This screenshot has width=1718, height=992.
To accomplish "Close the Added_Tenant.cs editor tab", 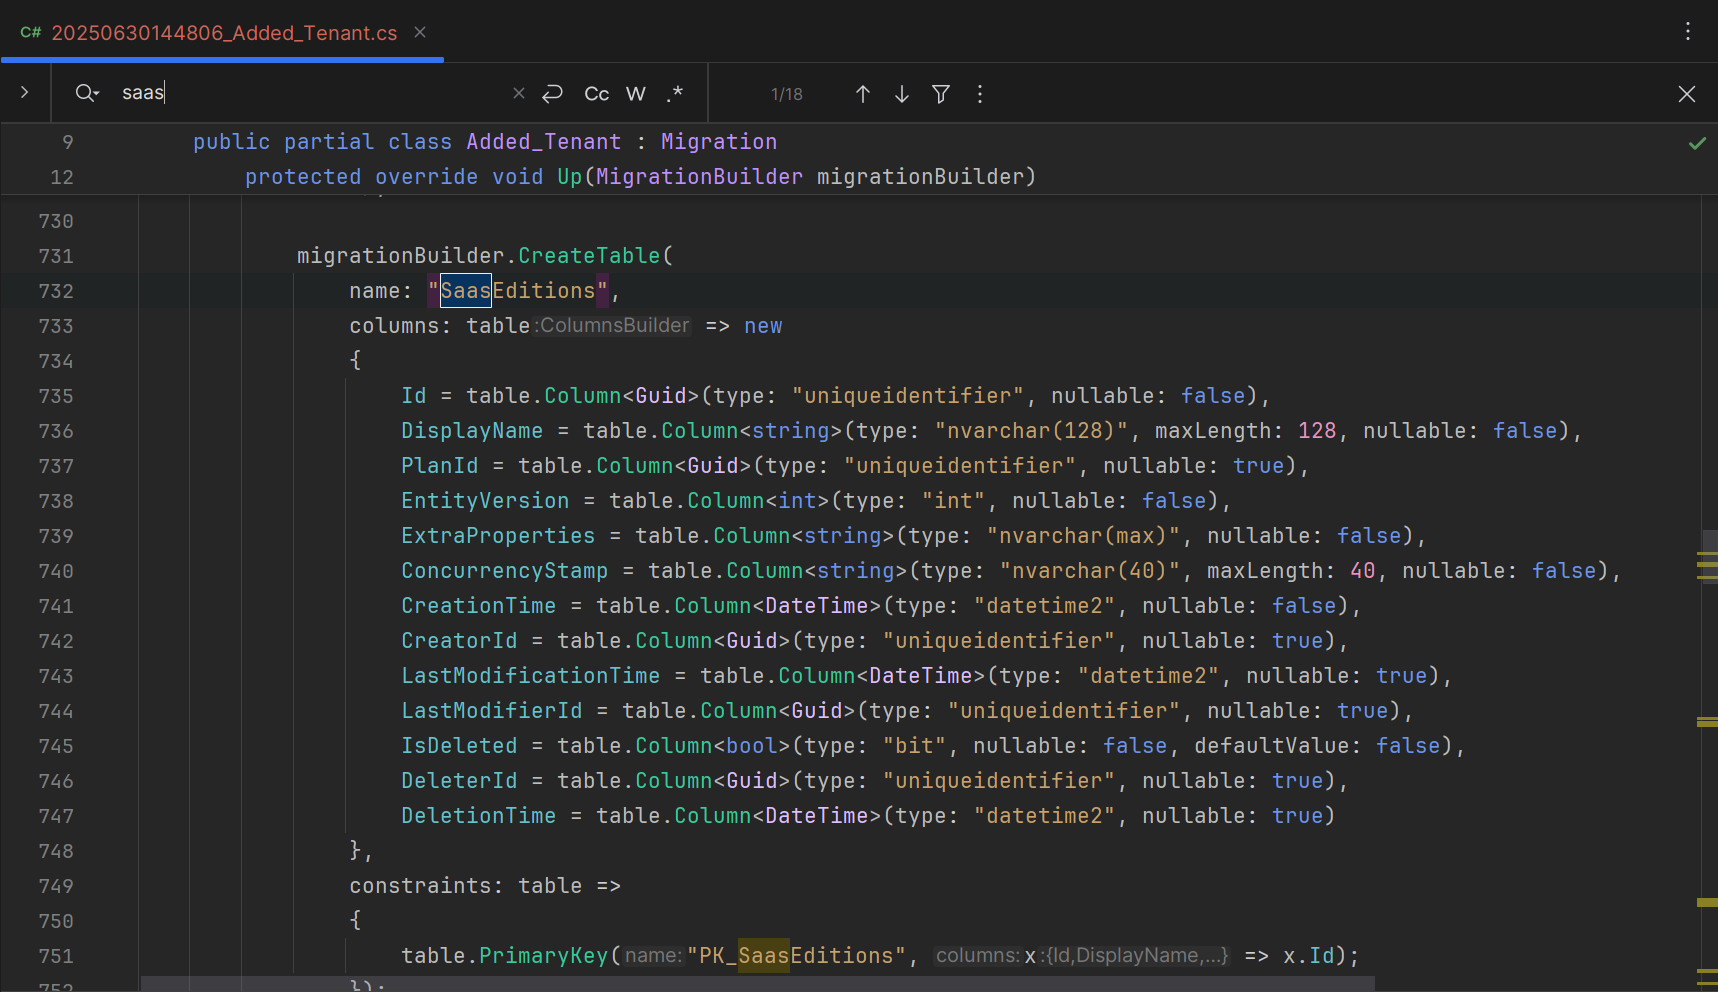I will point(420,32).
